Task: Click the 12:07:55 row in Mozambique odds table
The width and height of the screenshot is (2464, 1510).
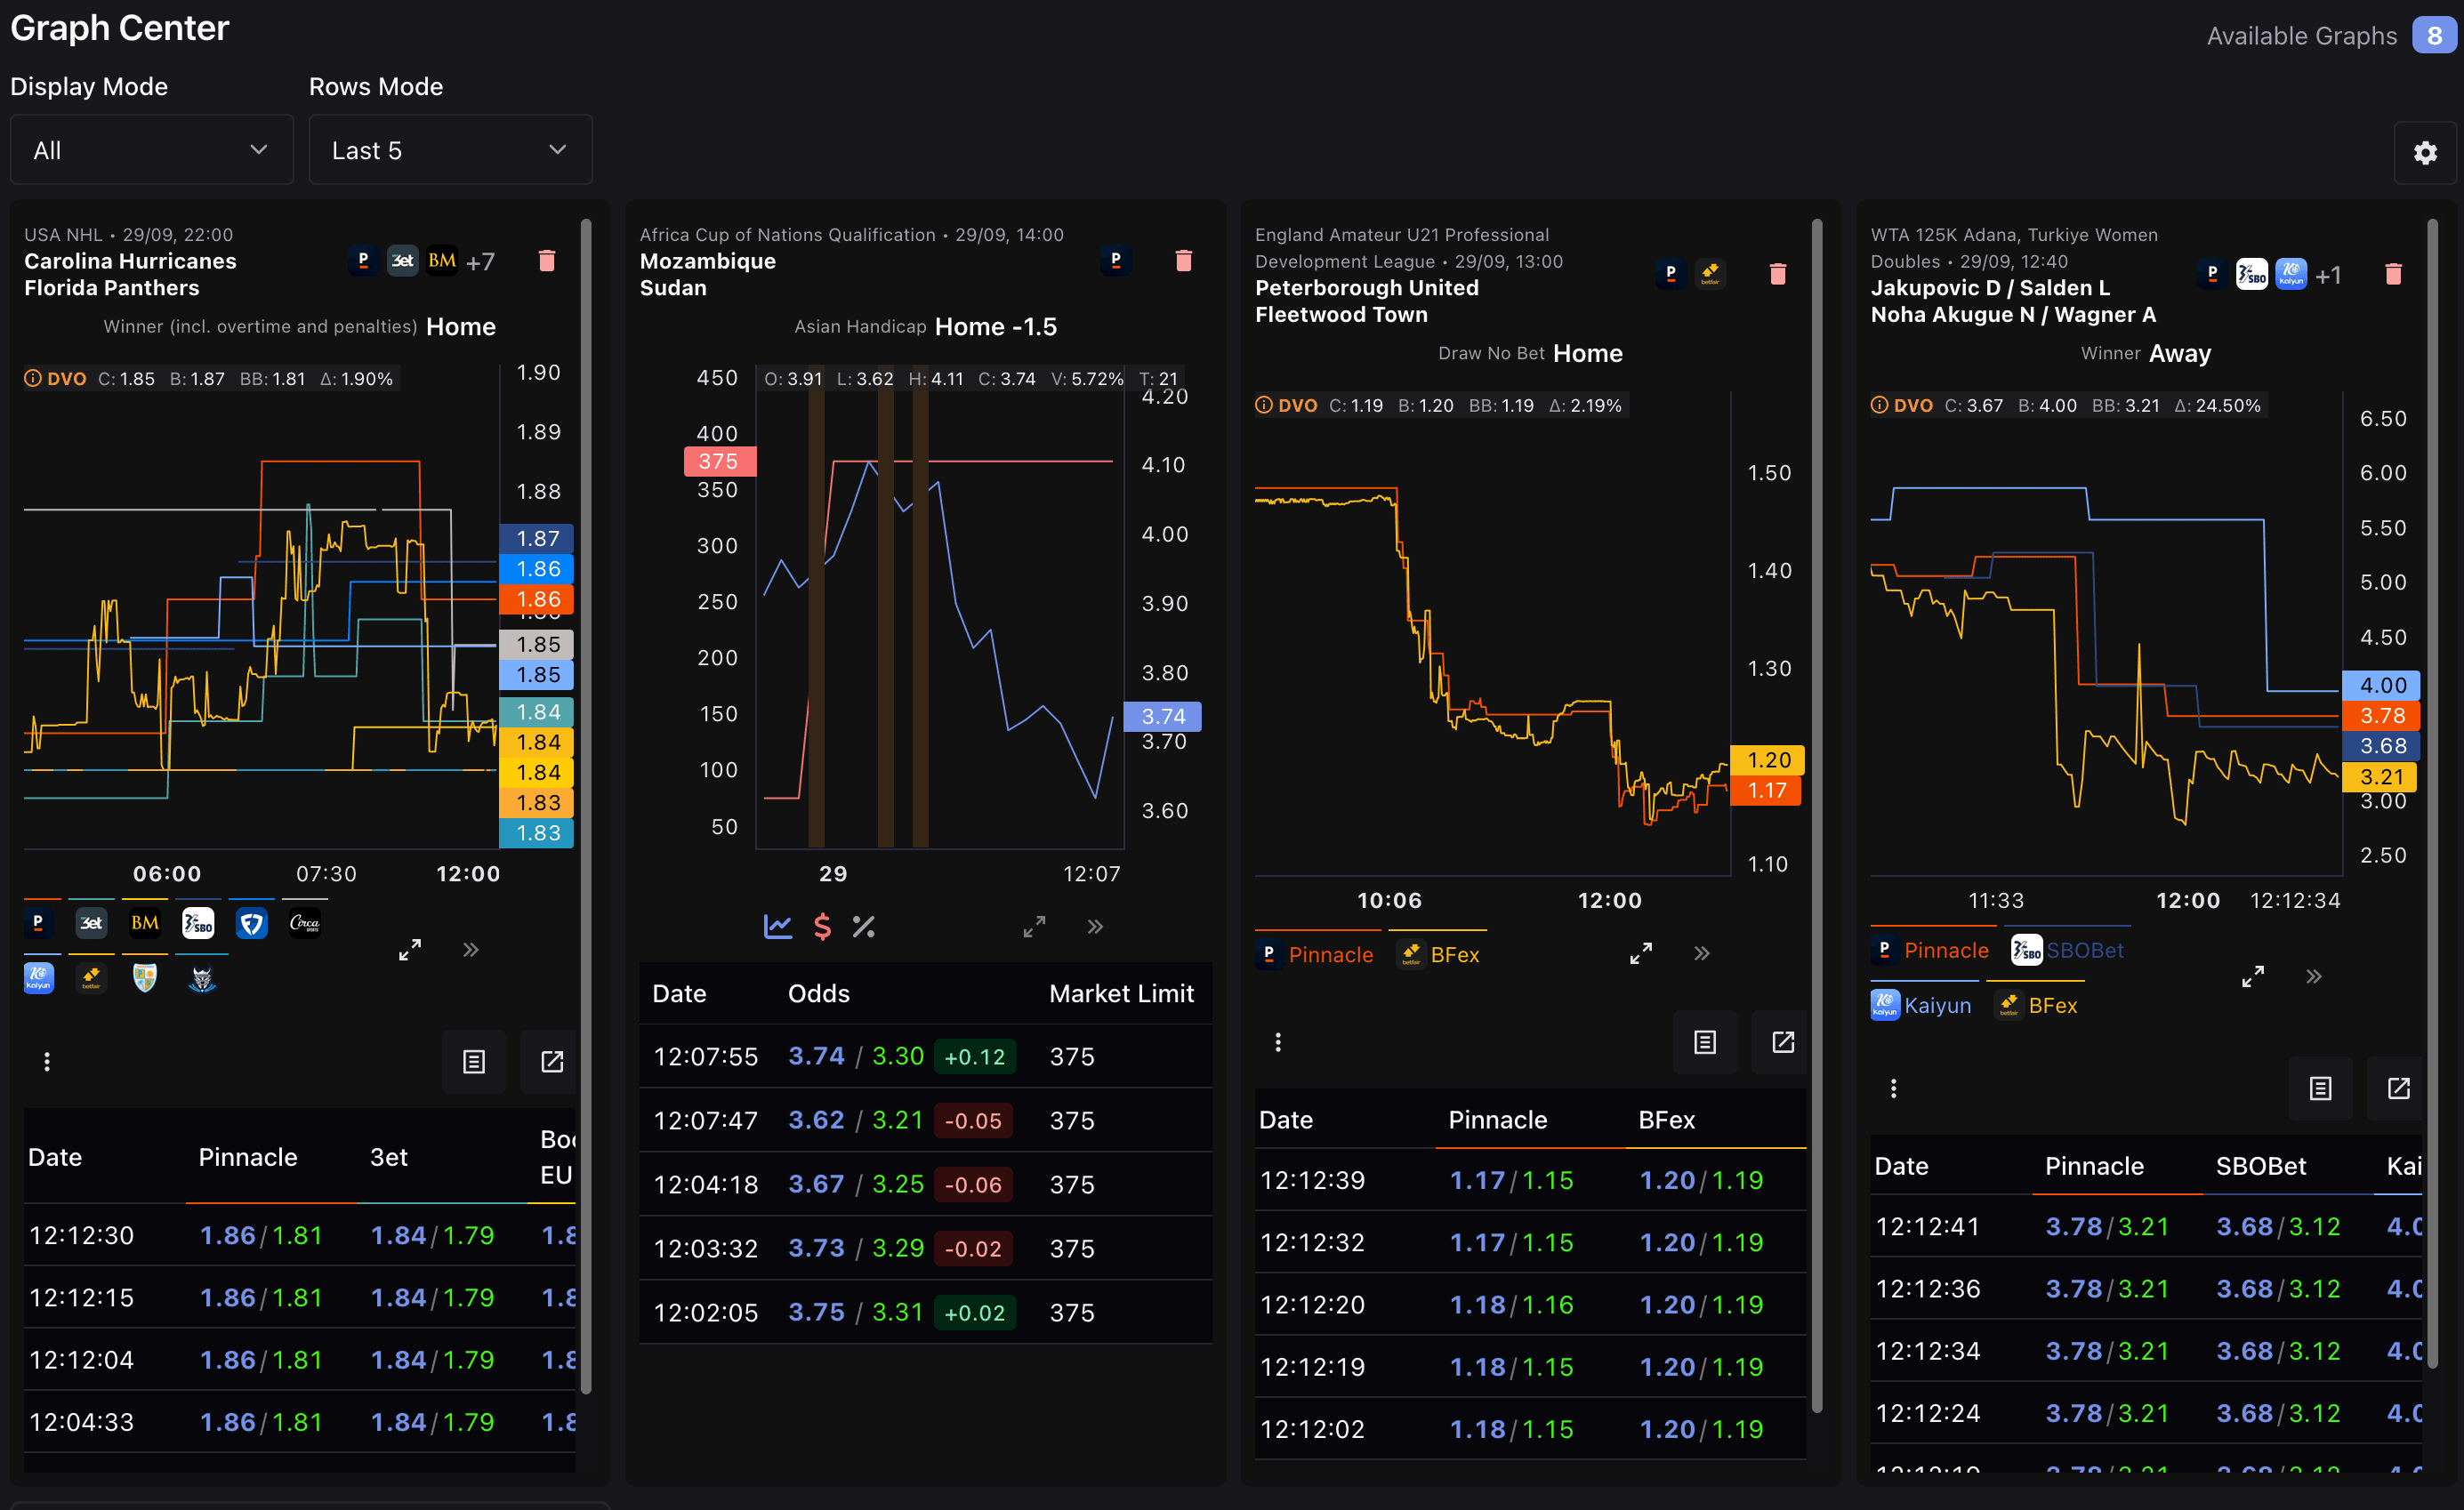Action: point(926,1056)
